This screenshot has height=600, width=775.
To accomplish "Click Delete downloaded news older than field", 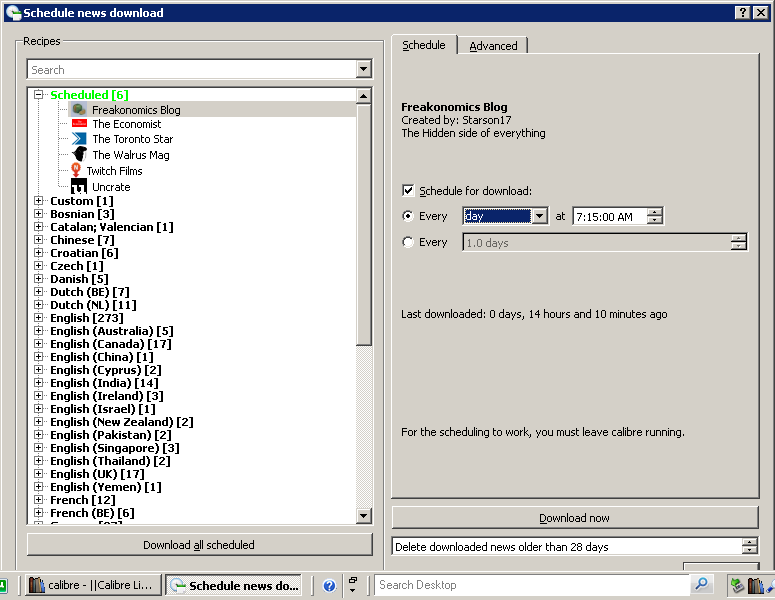I will (x=568, y=547).
